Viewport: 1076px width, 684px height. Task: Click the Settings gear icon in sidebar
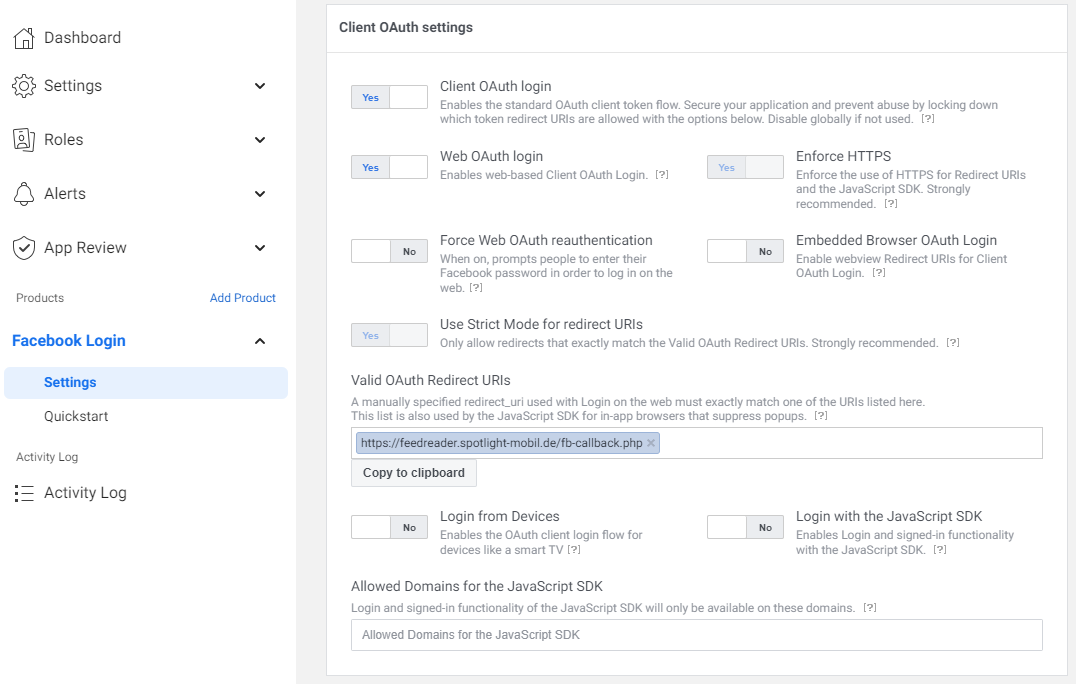tap(24, 86)
